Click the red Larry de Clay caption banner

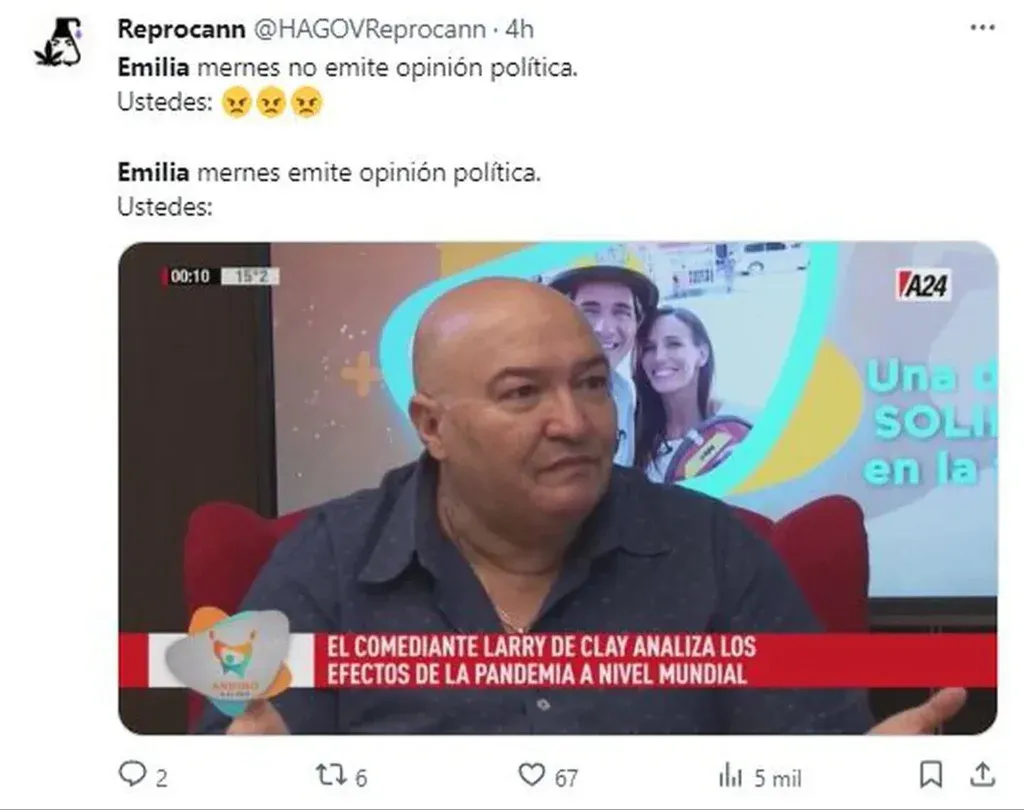558,660
